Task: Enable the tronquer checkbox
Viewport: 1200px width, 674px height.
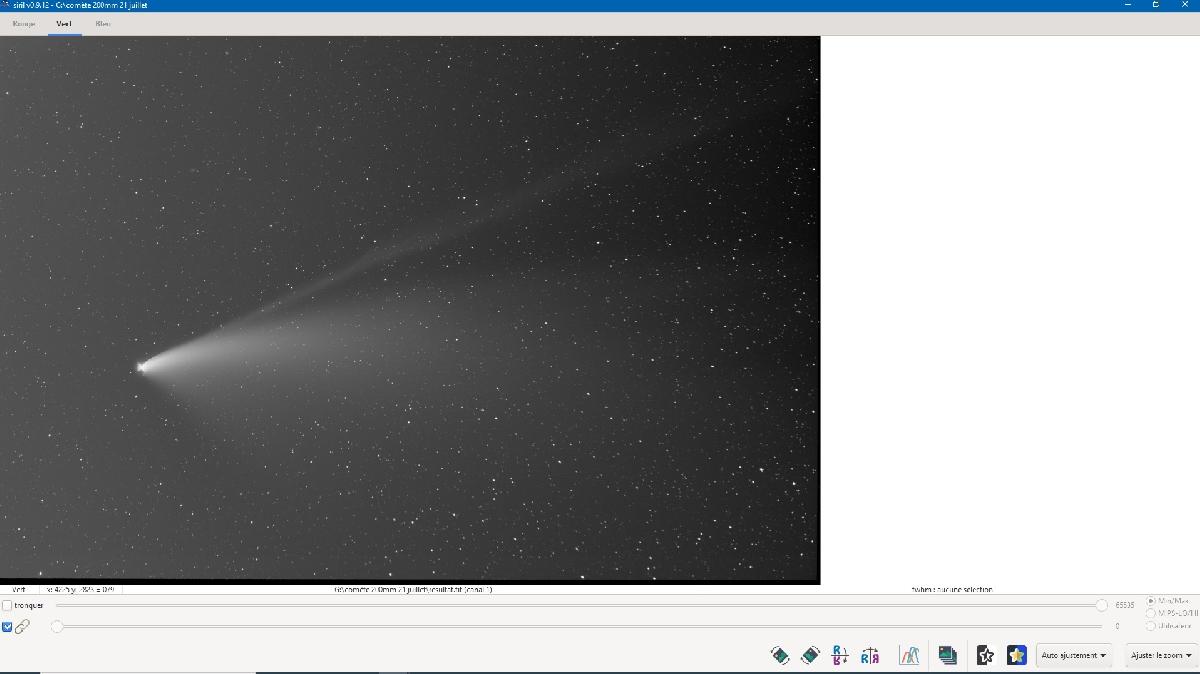Action: [x=7, y=605]
